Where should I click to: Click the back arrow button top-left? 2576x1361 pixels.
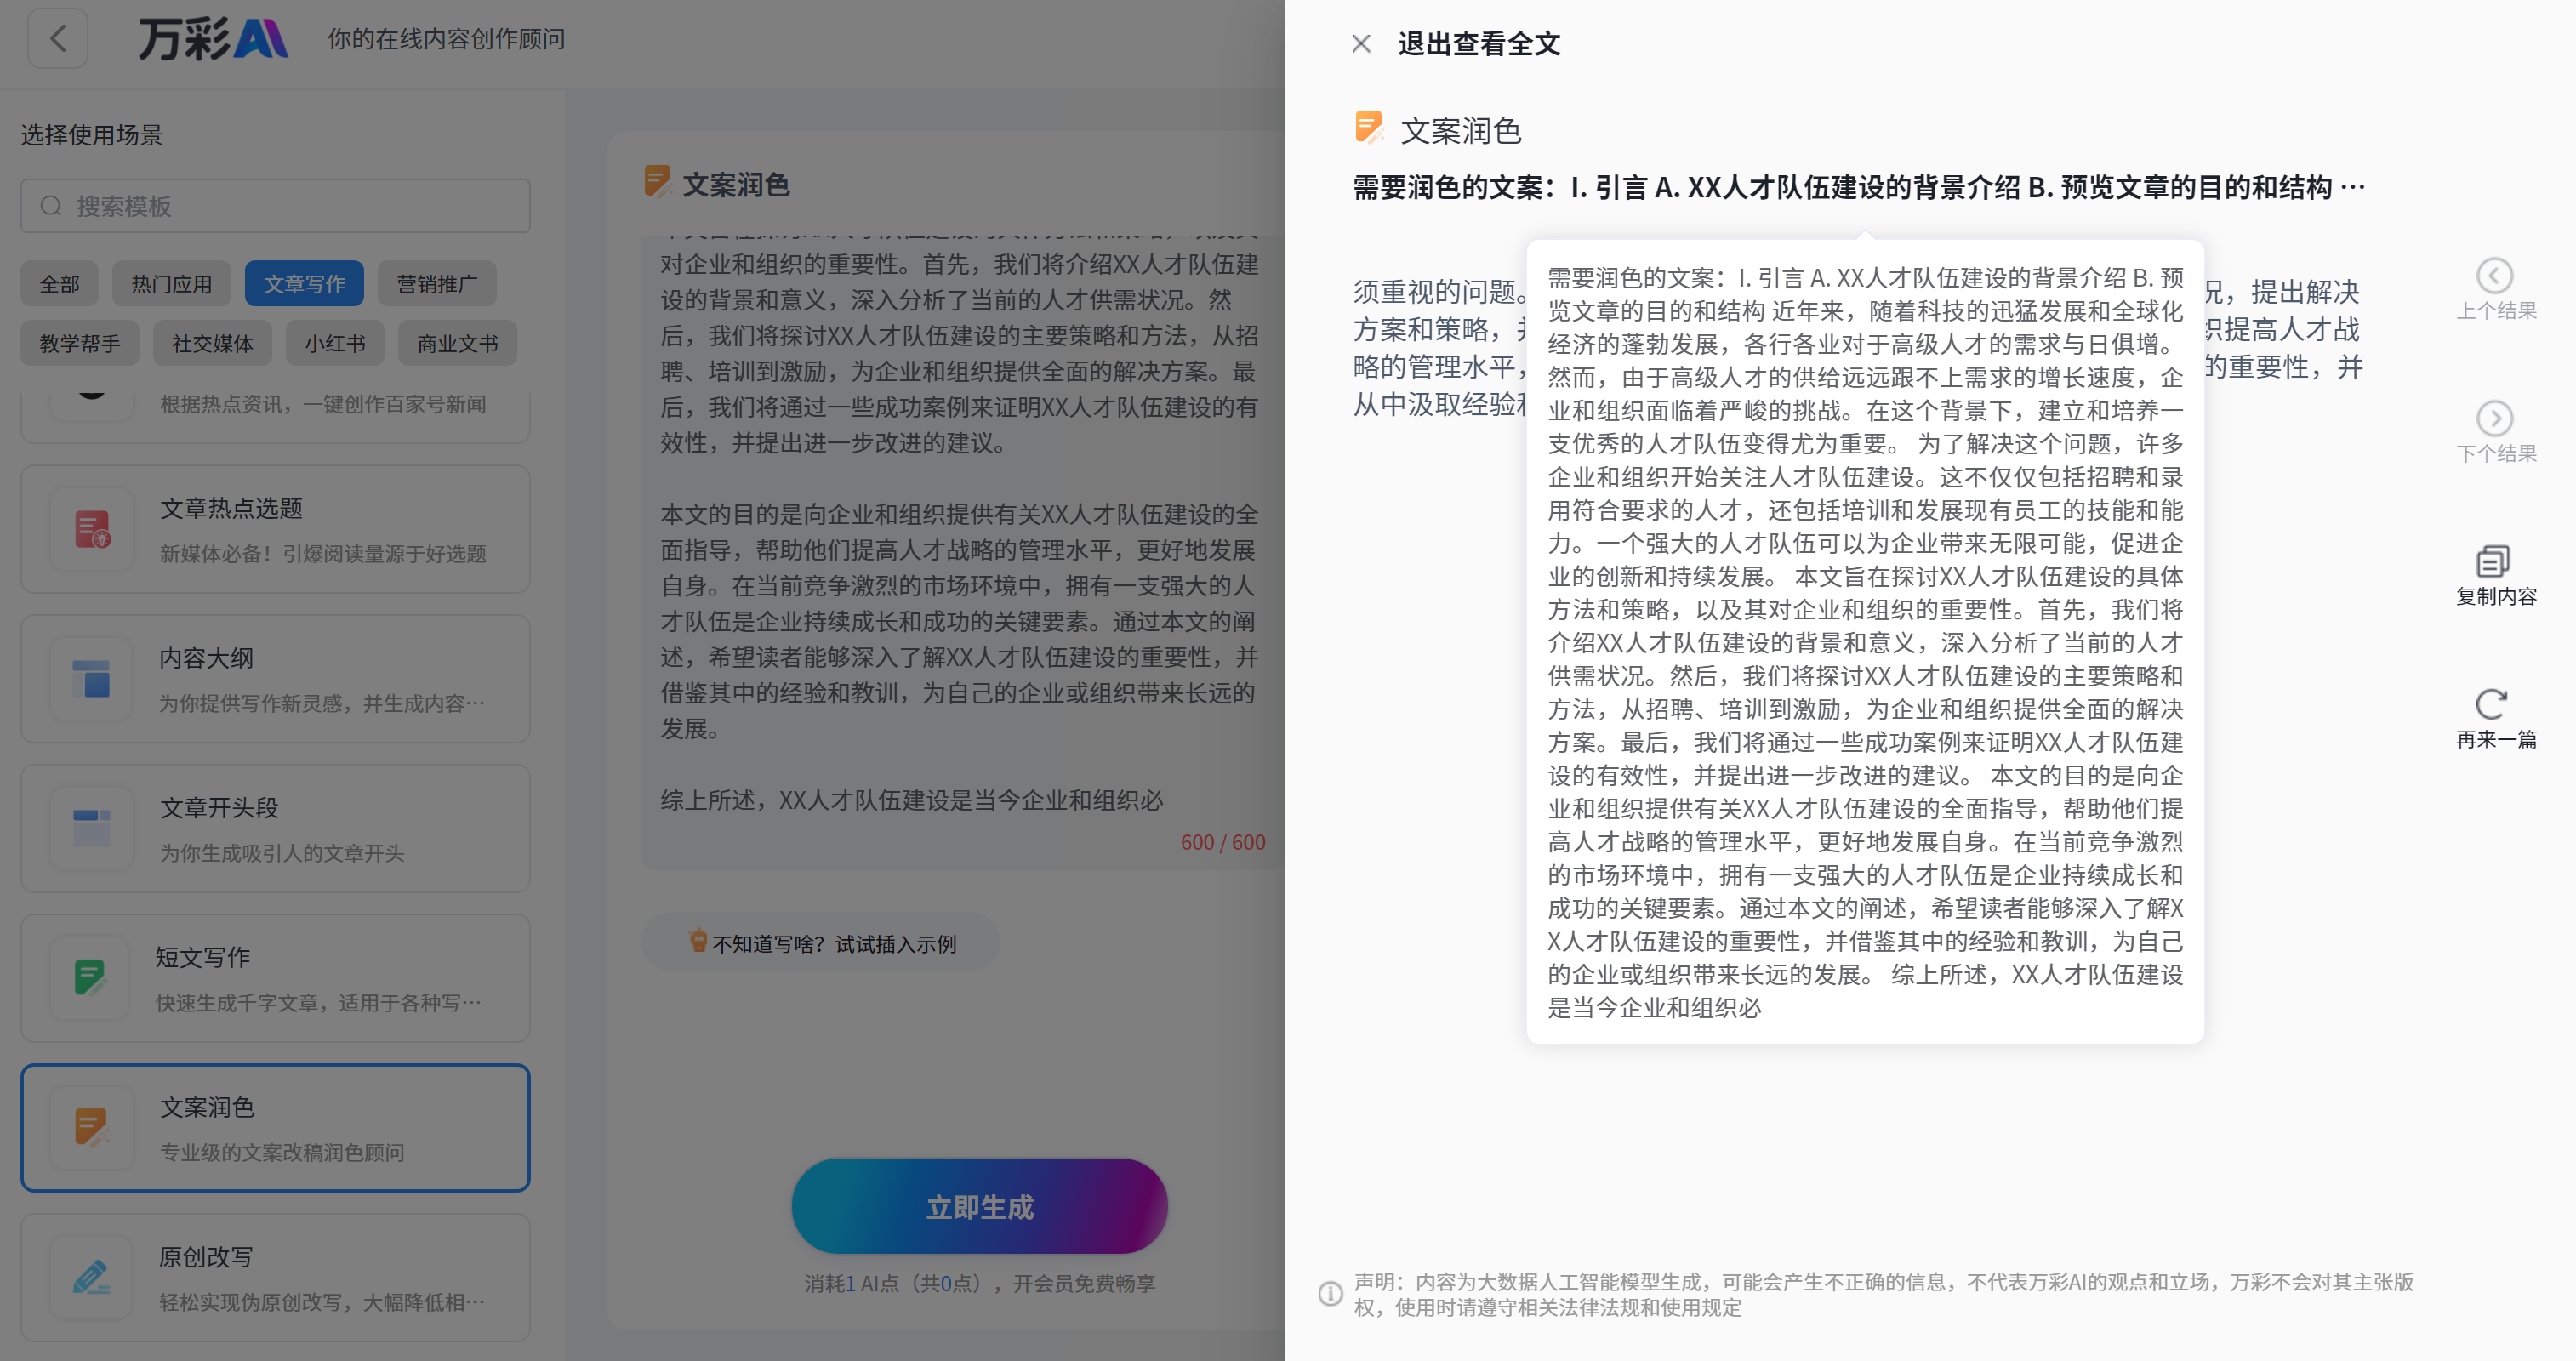58,39
